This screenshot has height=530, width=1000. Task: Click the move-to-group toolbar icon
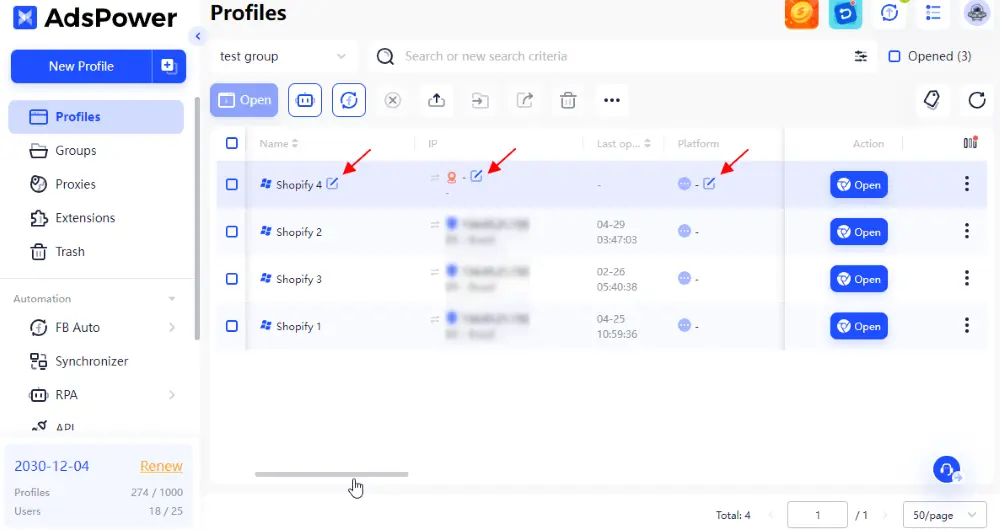(480, 100)
